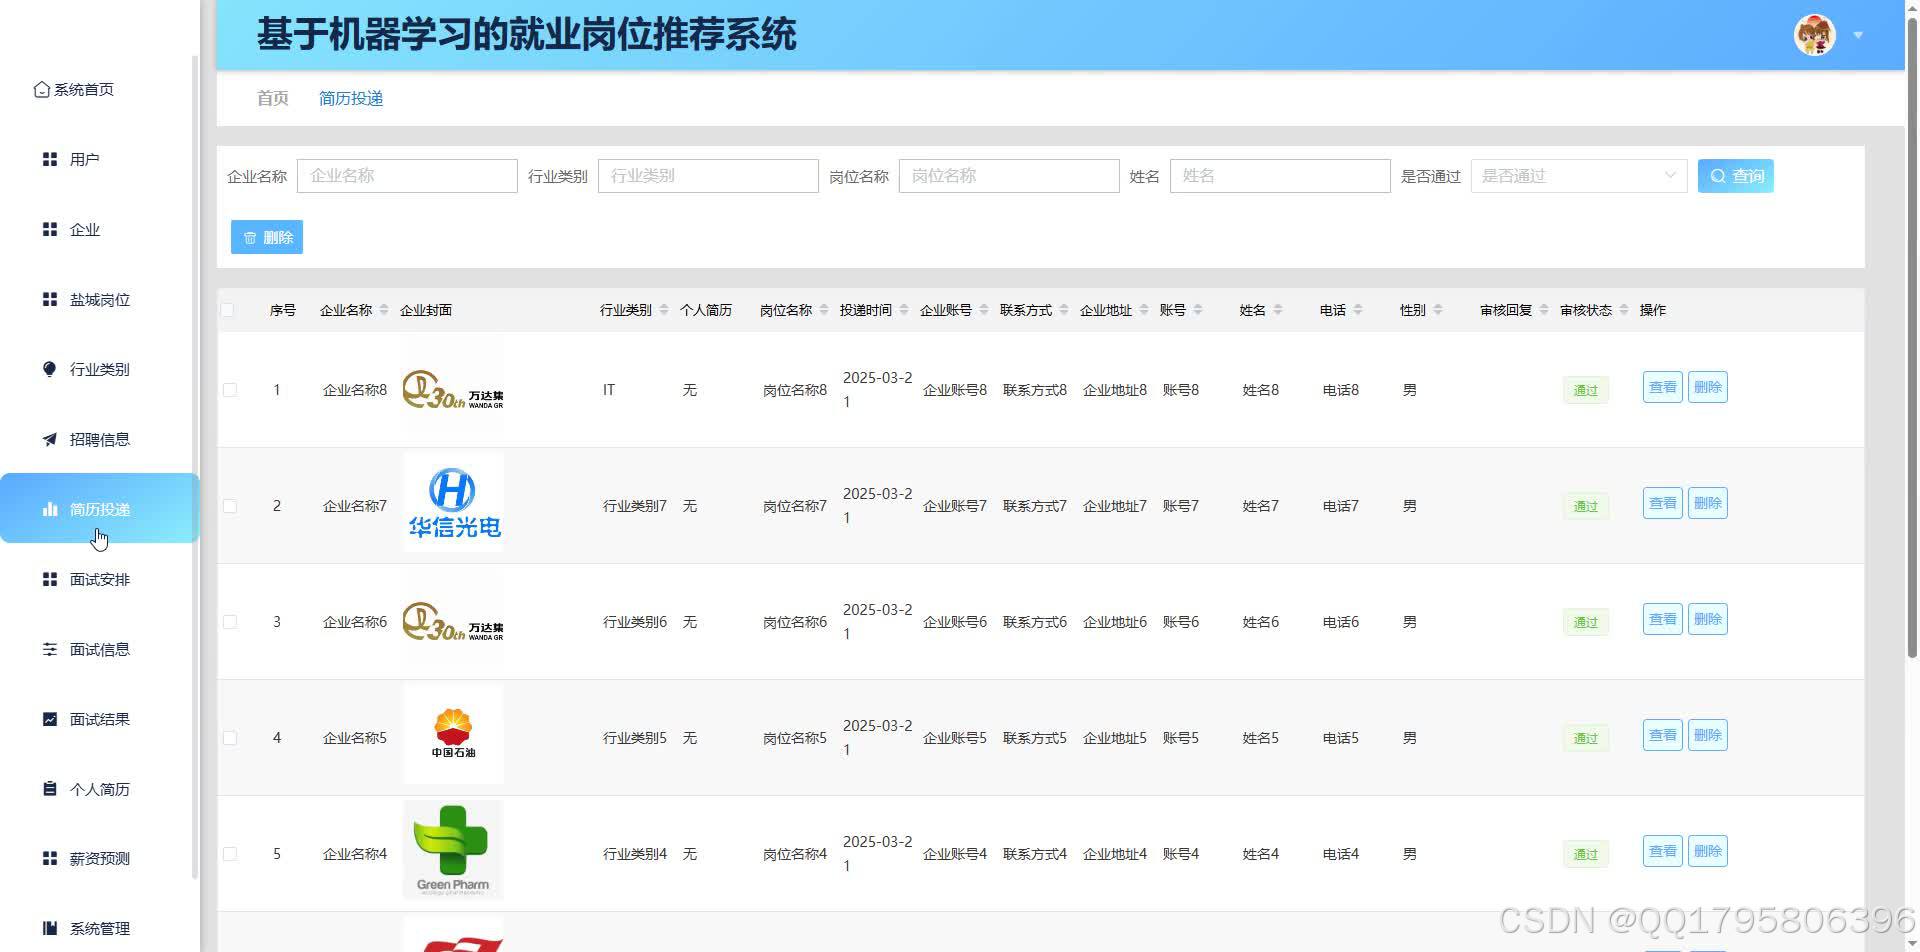The width and height of the screenshot is (1920, 952).
Task: Sort by 姓名 column arrows
Action: coord(1278,310)
